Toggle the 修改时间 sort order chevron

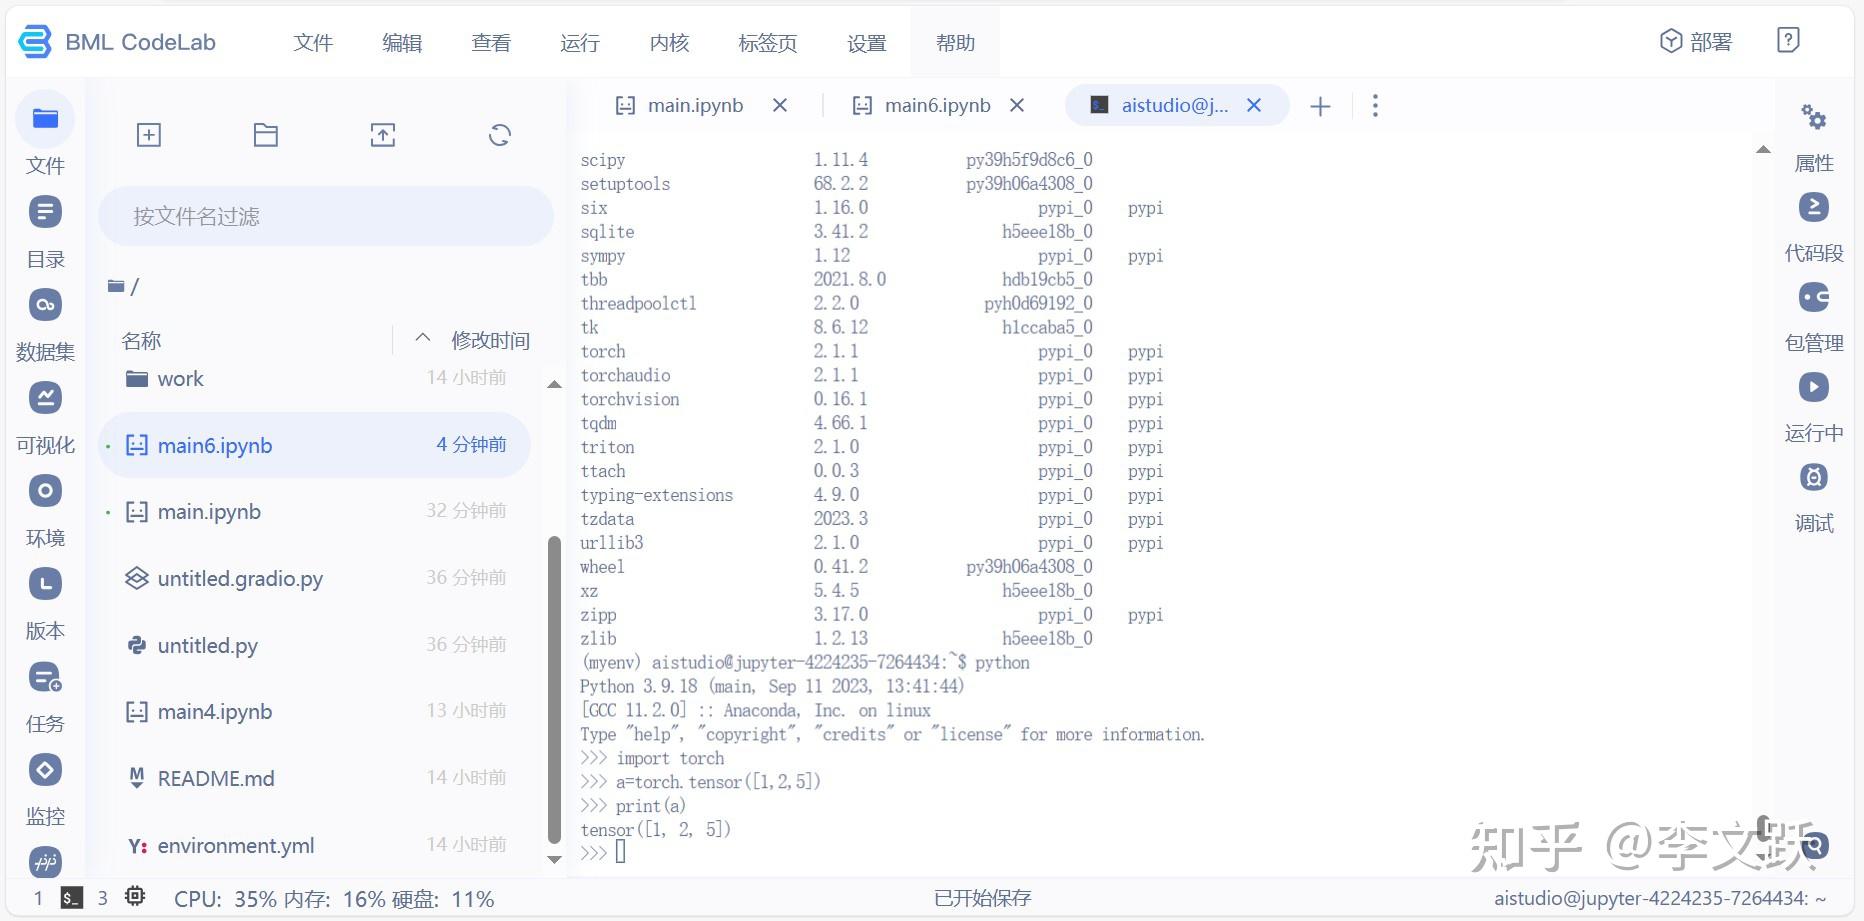(422, 339)
